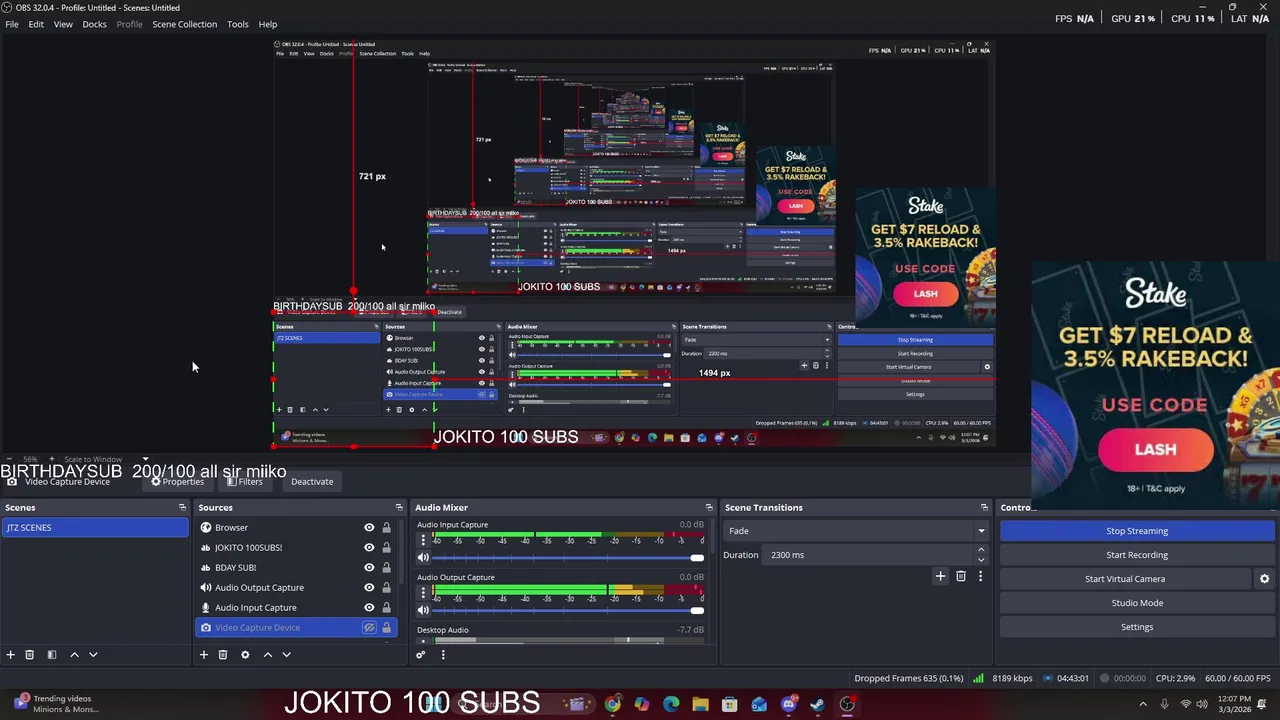The height and width of the screenshot is (720, 1280).
Task: Show the Video Capture Device source
Action: (369, 628)
